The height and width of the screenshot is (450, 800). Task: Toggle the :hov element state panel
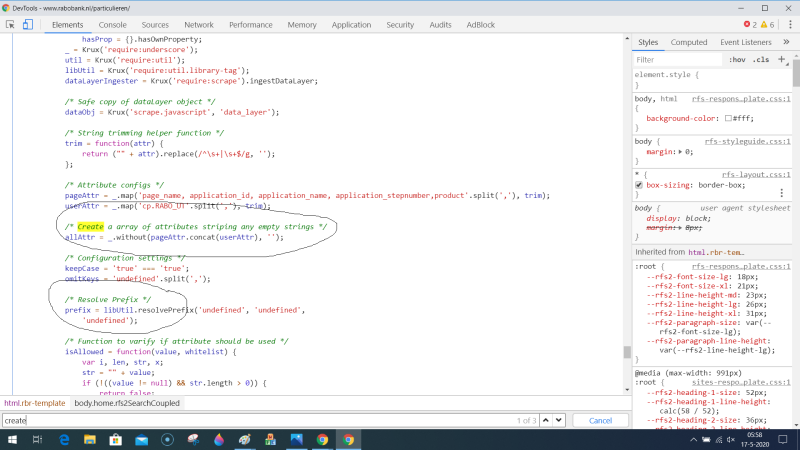pyautogui.click(x=737, y=60)
